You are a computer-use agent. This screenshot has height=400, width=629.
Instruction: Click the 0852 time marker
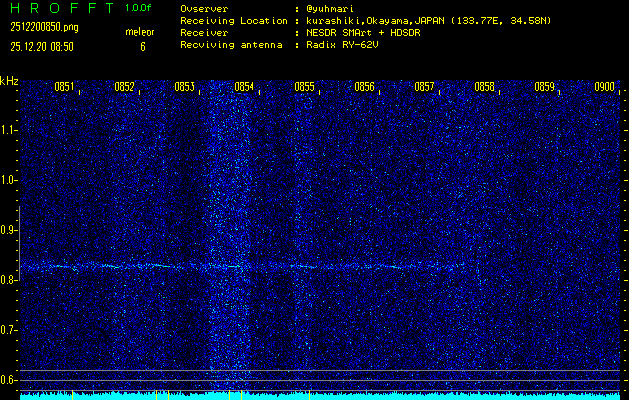[x=124, y=87]
